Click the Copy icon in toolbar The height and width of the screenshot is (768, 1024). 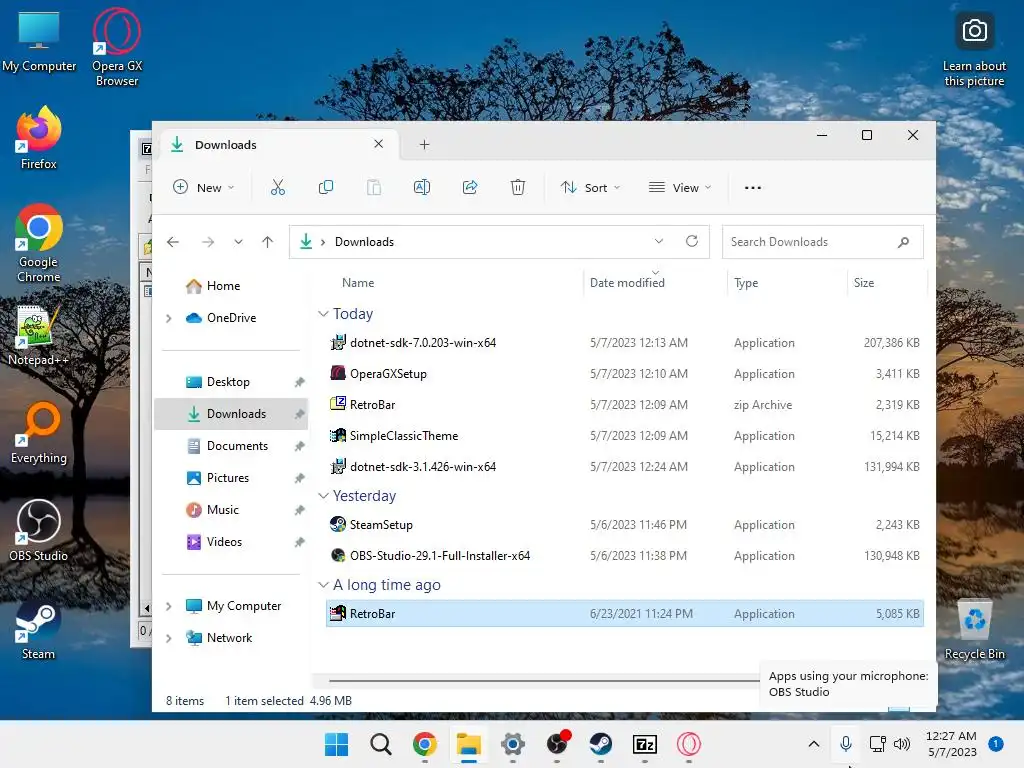coord(325,187)
